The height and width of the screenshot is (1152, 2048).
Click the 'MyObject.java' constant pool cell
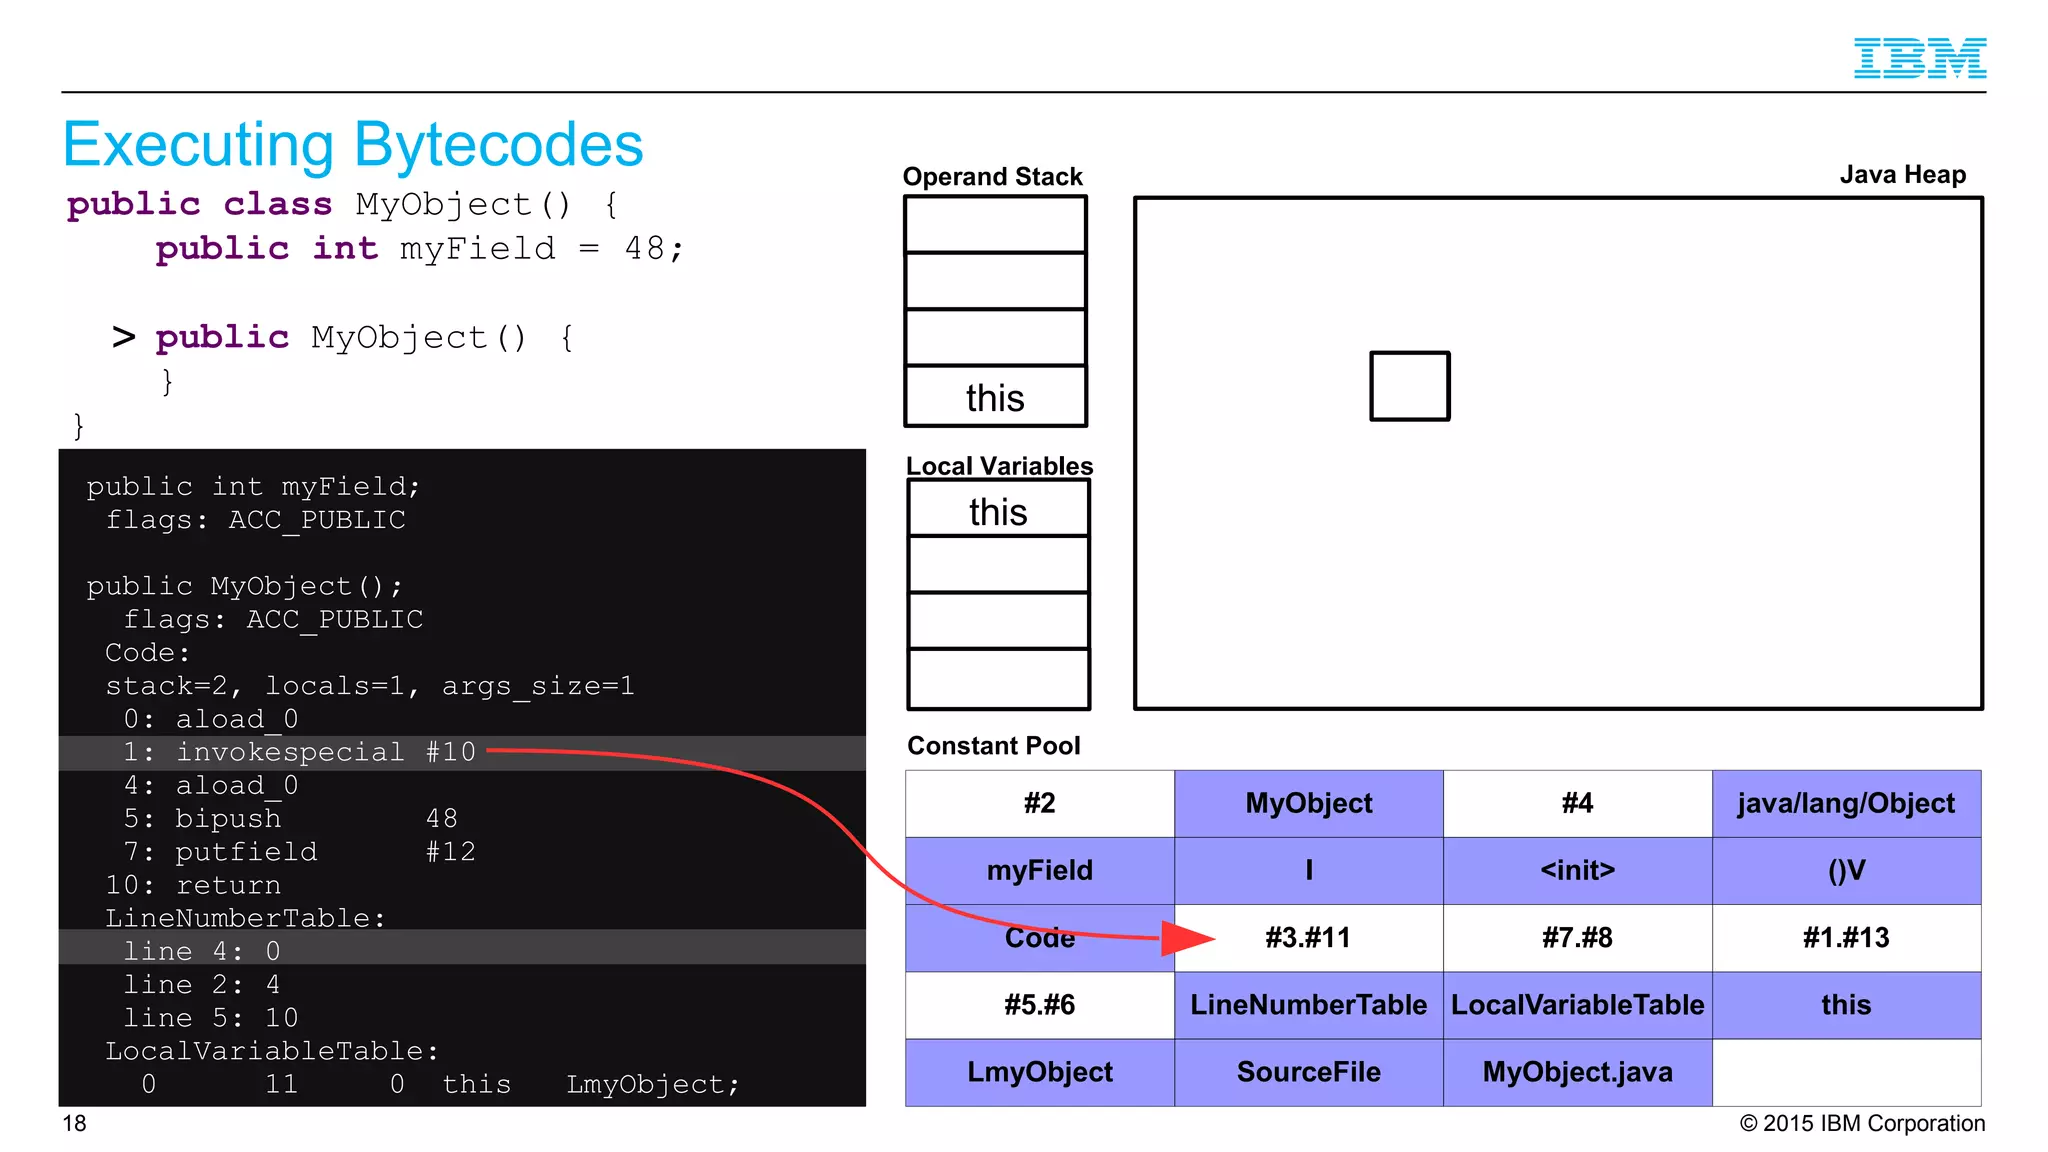(1577, 1072)
